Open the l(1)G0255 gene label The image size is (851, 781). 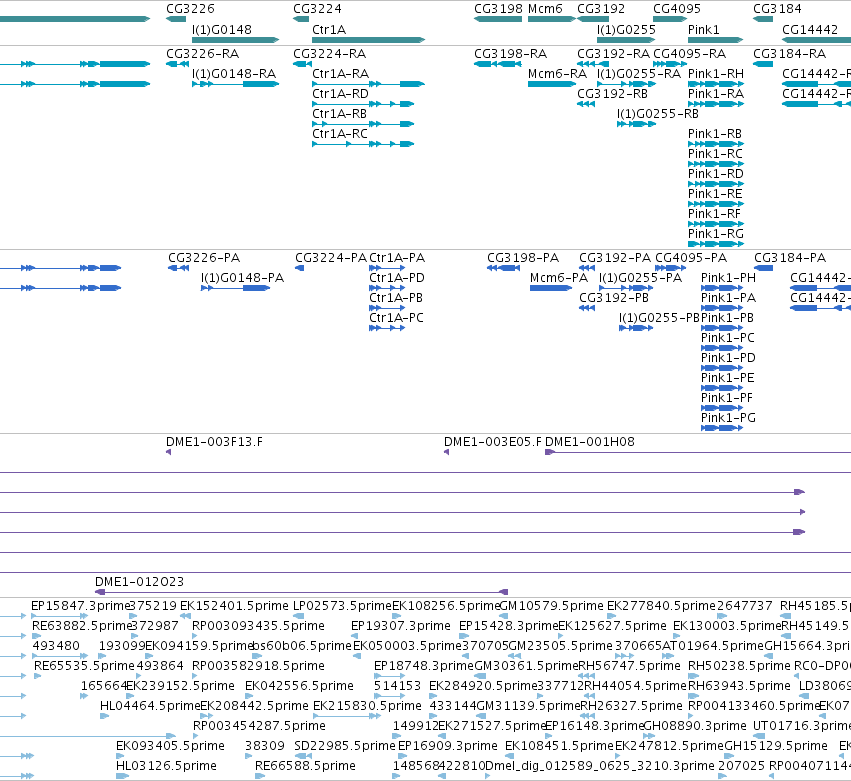point(626,29)
